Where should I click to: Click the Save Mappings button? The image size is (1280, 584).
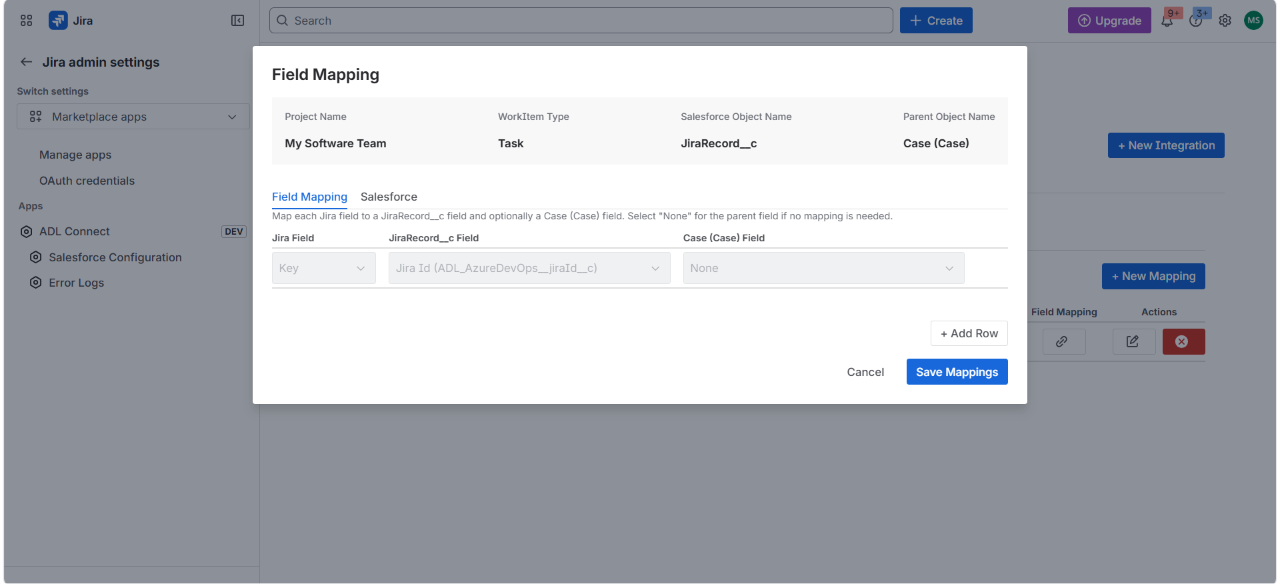pyautogui.click(x=957, y=372)
